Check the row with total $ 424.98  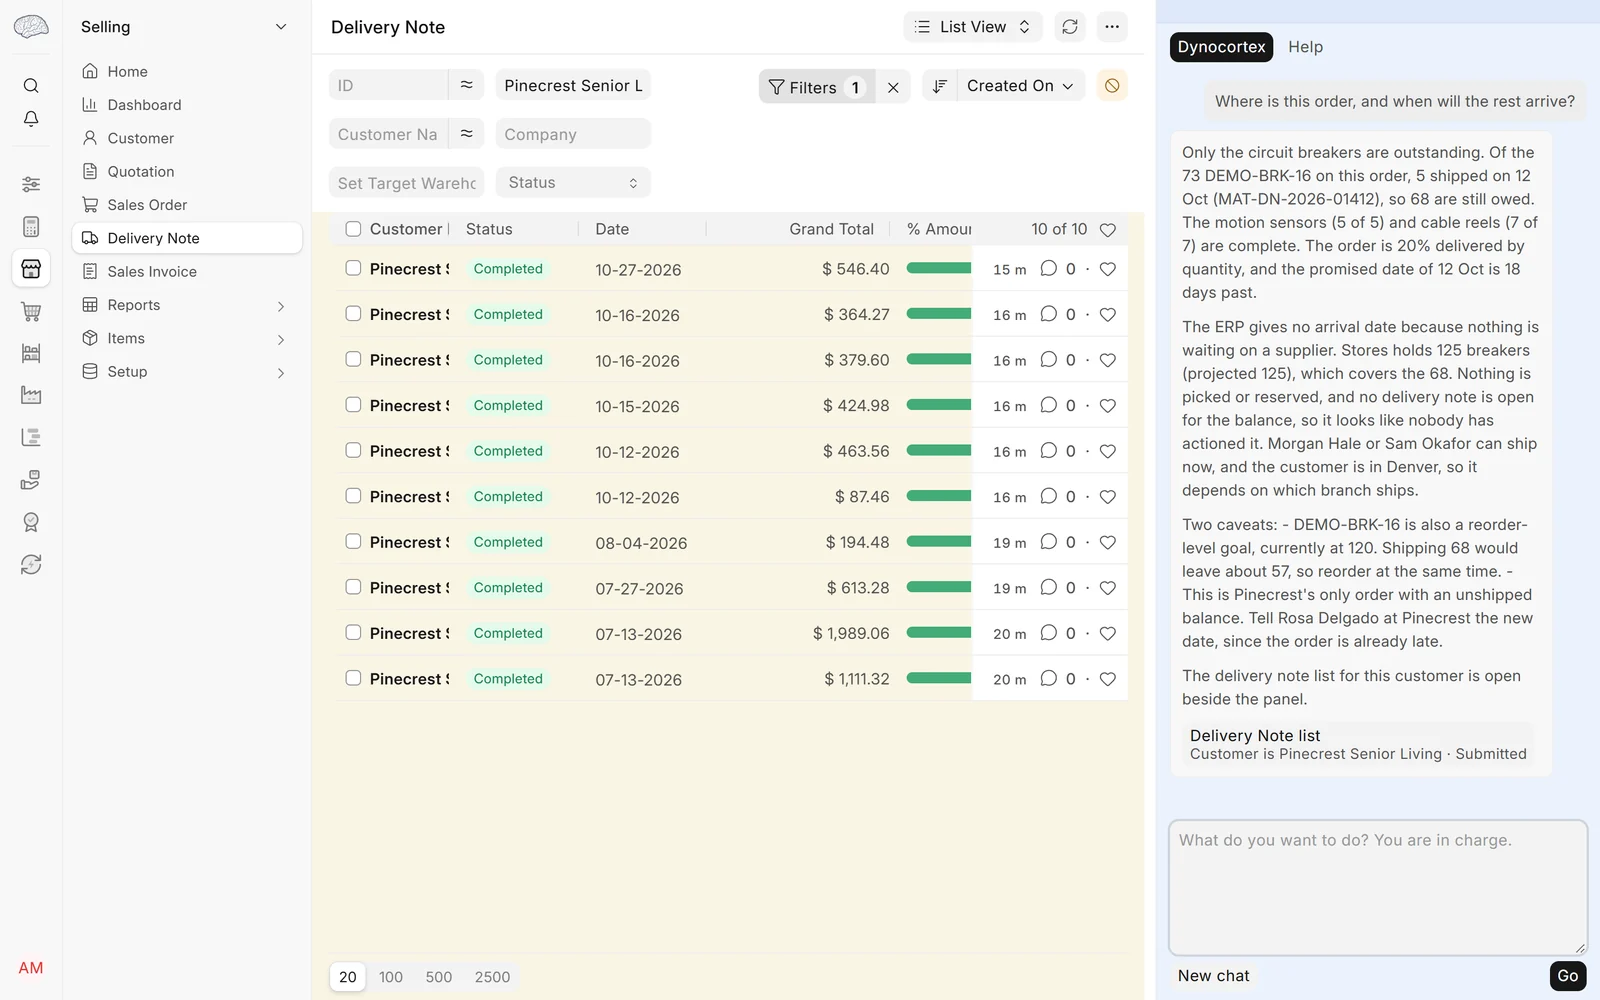tap(353, 405)
